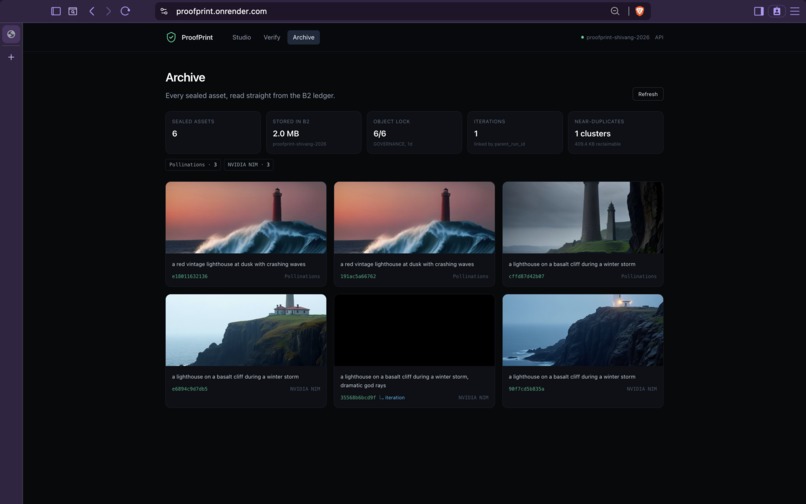Viewport: 806px width, 504px height.
Task: Open thumbnail of asset 90f7cd5b835a
Action: pos(583,330)
